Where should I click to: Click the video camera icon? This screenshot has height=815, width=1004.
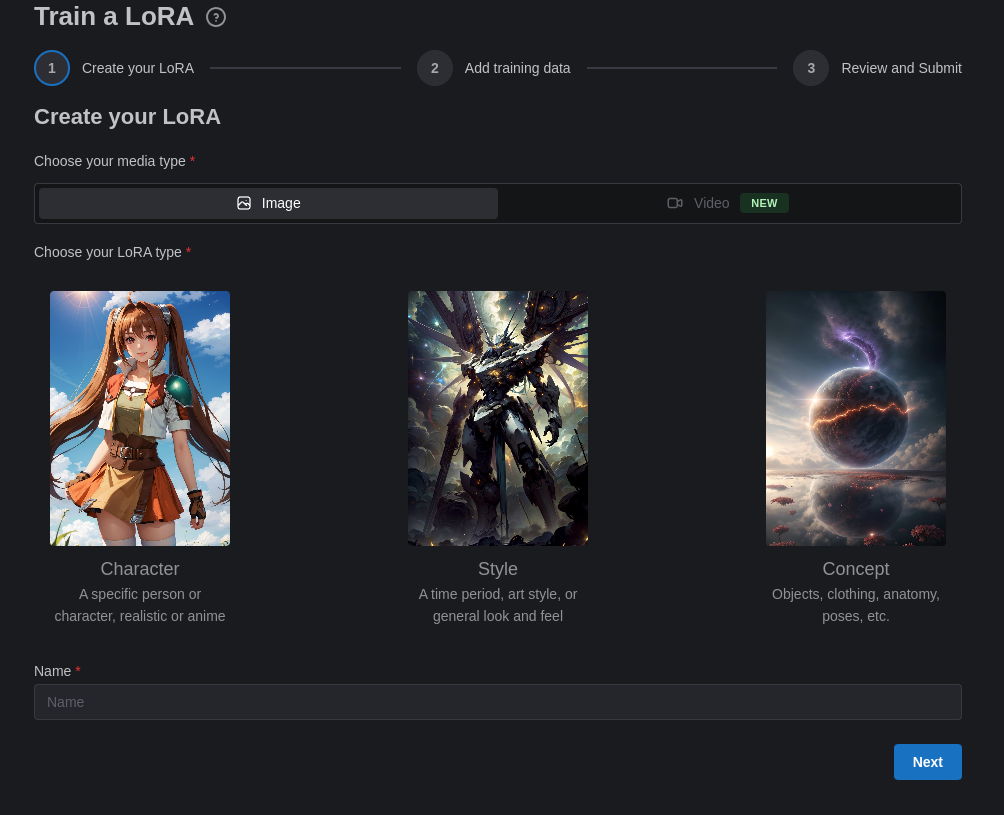[675, 203]
